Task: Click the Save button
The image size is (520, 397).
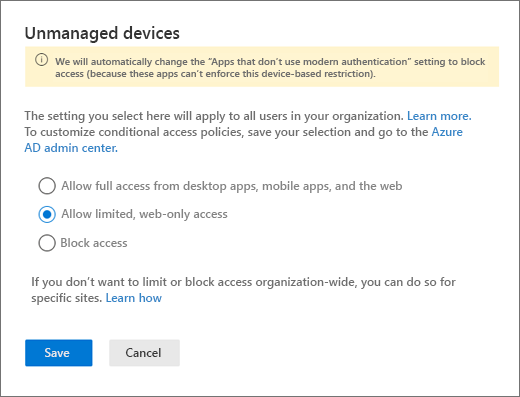Action: [x=59, y=353]
